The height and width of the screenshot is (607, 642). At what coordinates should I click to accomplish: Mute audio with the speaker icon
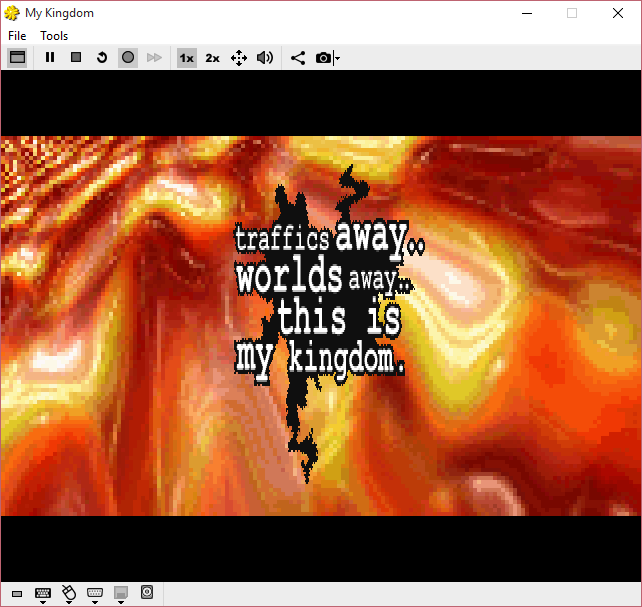[x=265, y=58]
